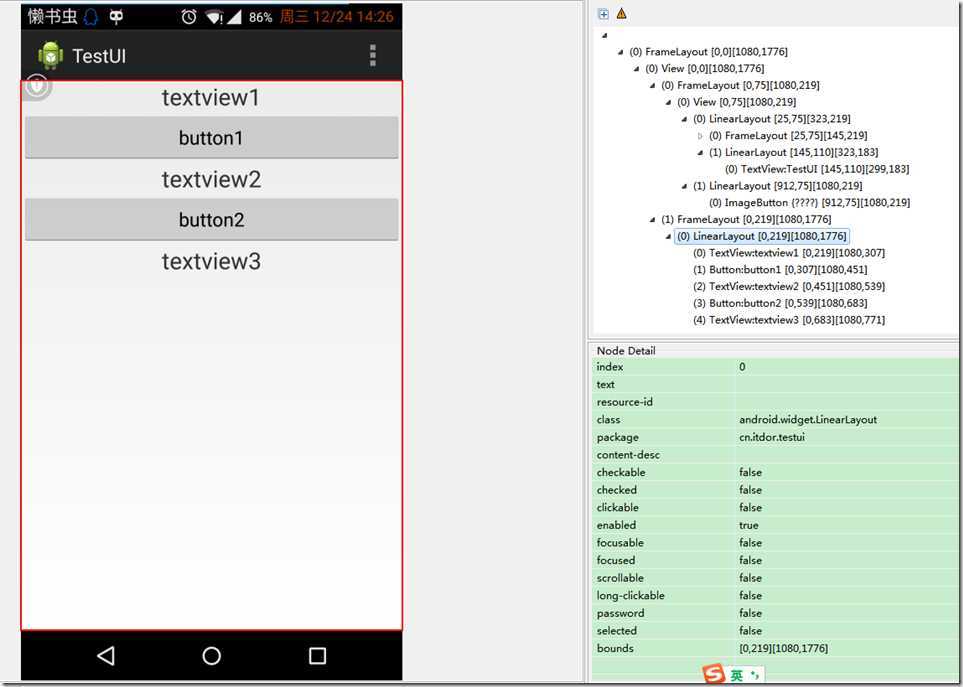Viewport: 963px width, 687px height.
Task: Select the ImageButton tree node
Action: (x=809, y=202)
